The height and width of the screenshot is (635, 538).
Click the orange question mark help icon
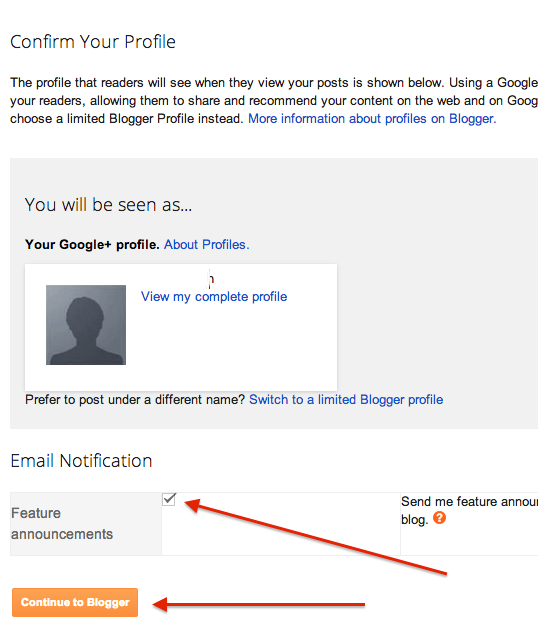coord(439,518)
